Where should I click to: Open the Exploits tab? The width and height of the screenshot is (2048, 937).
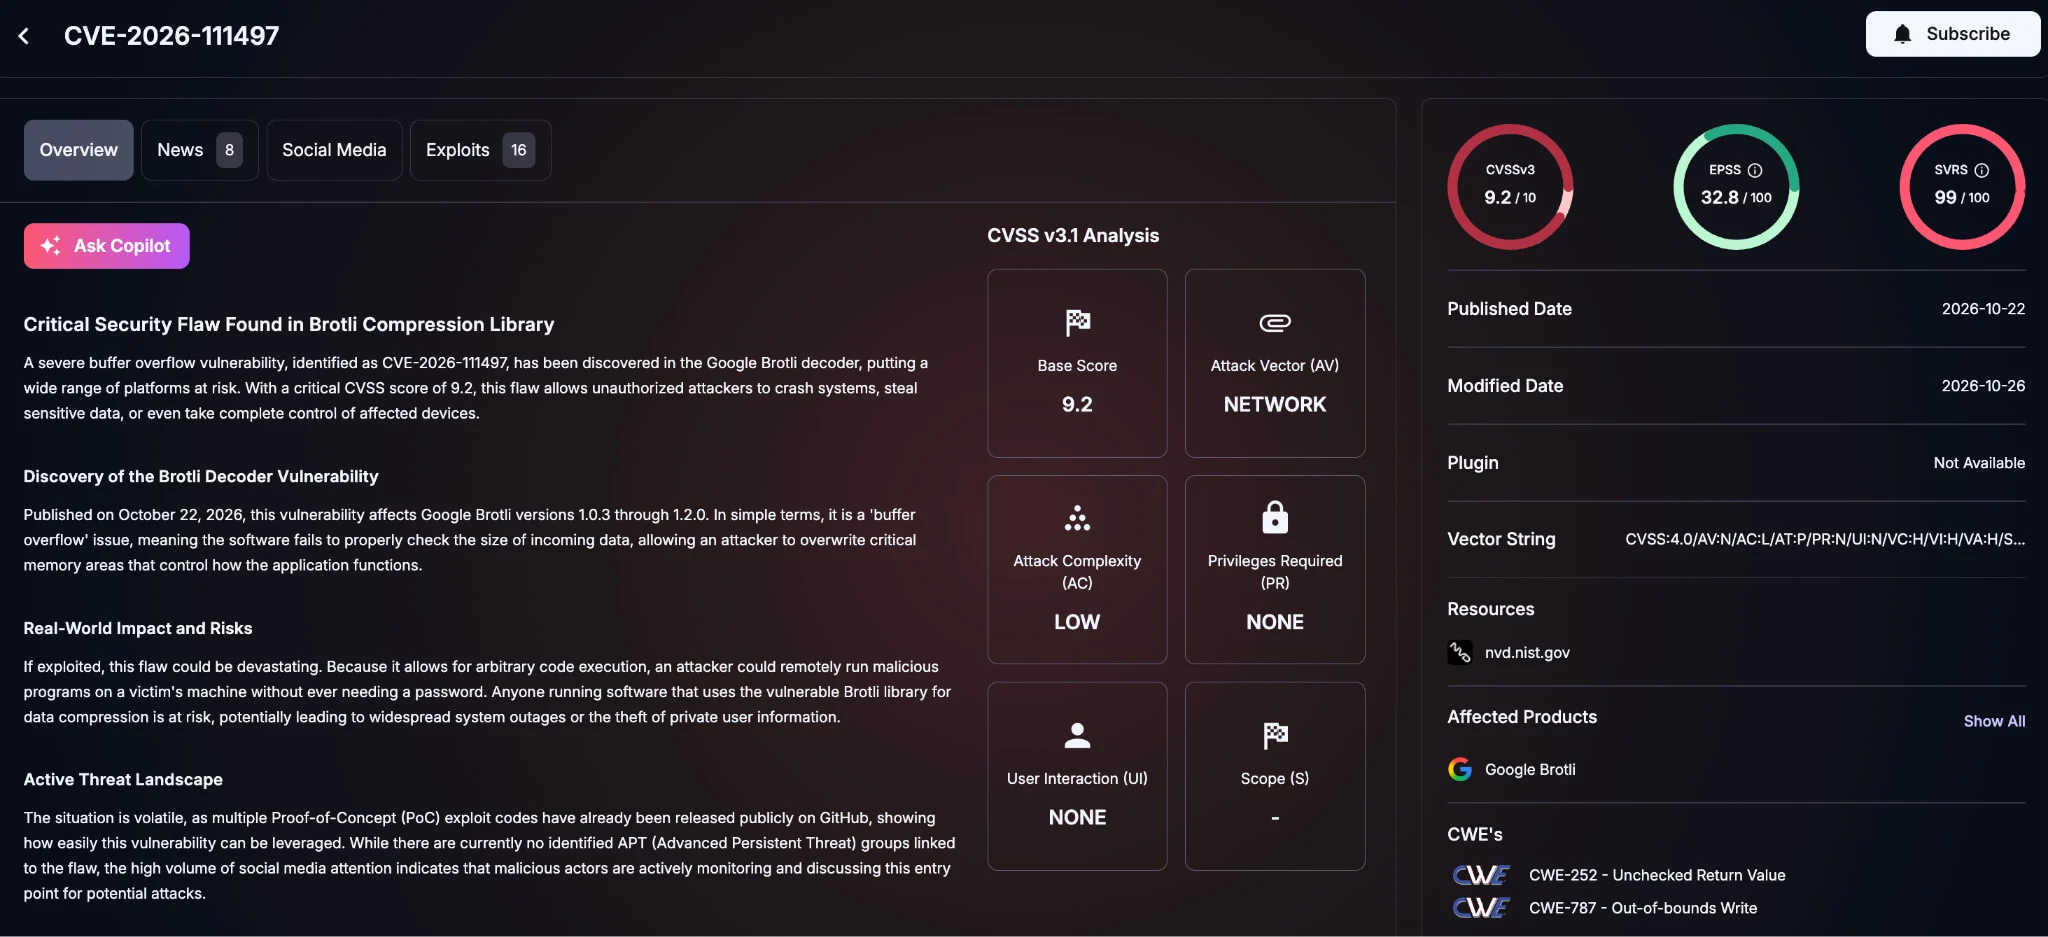coord(480,150)
